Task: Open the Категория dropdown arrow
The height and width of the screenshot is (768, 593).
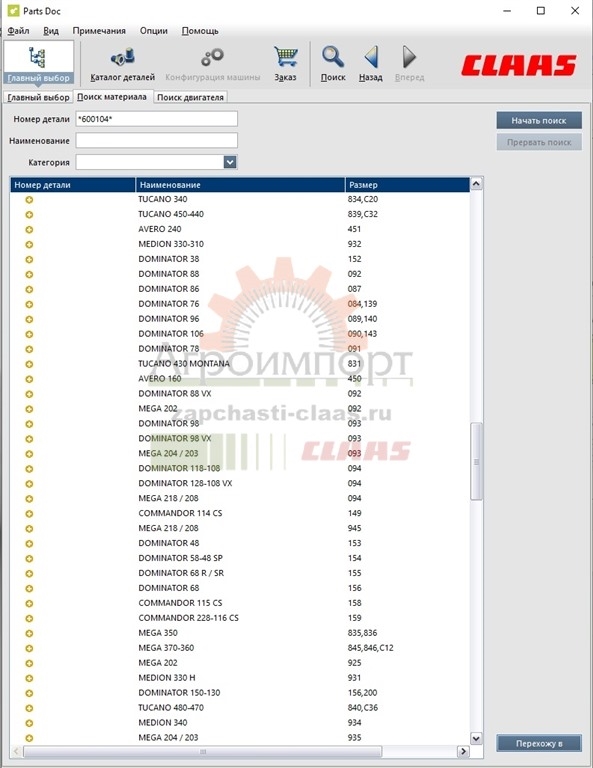Action: click(x=230, y=162)
